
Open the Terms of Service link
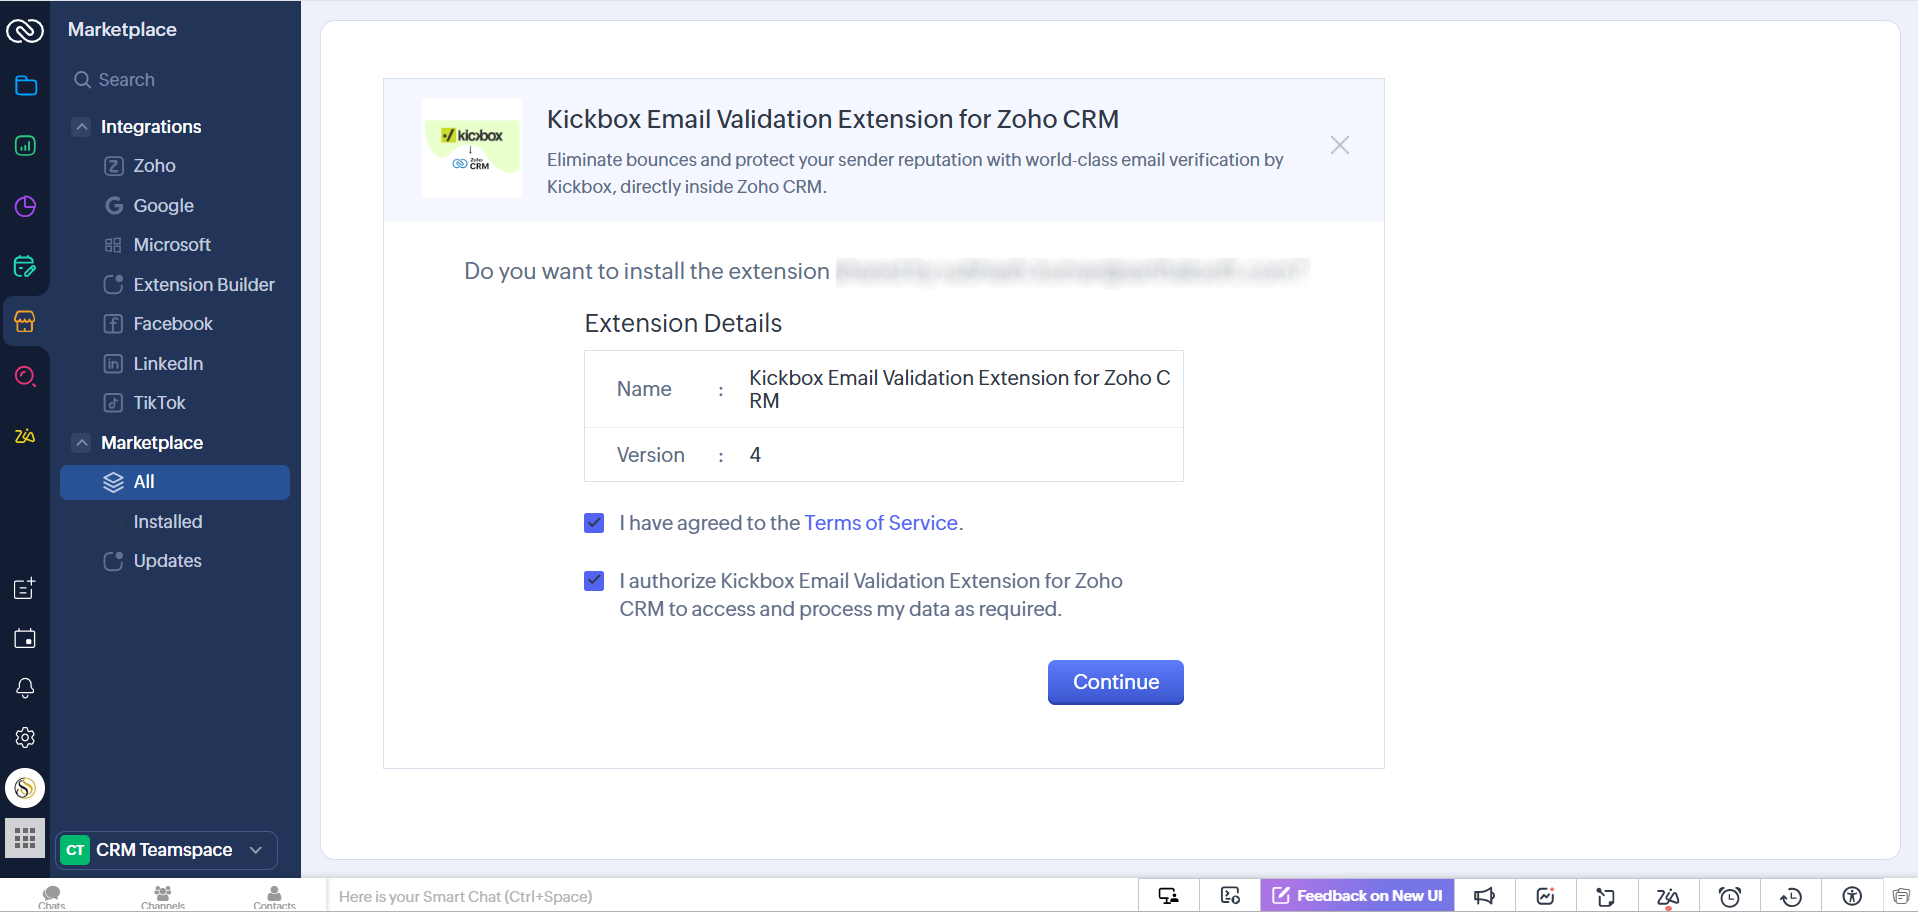click(x=880, y=523)
